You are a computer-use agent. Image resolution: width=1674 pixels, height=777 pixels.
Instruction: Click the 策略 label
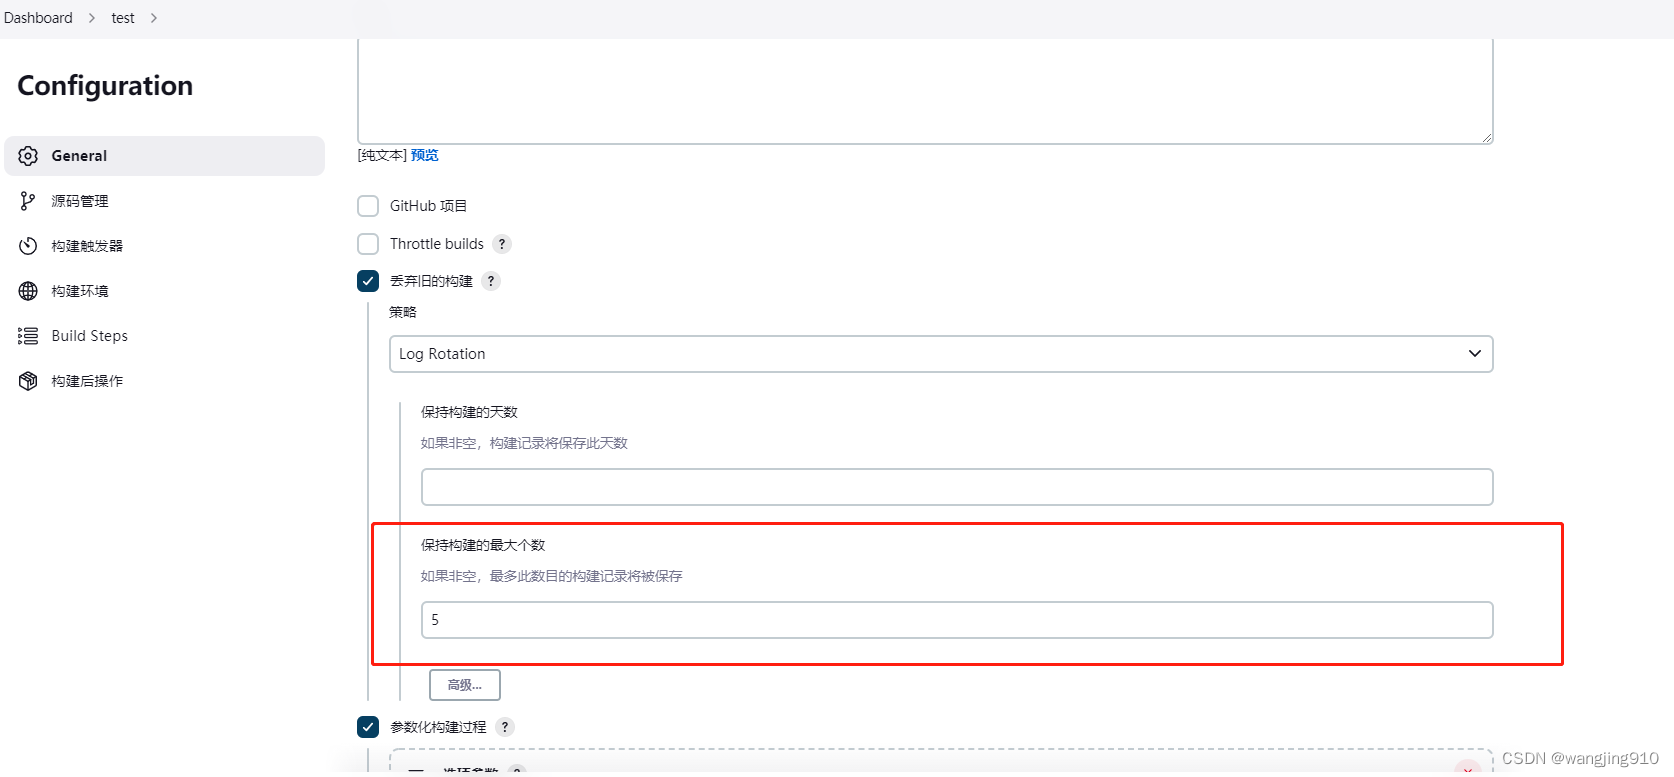click(403, 312)
